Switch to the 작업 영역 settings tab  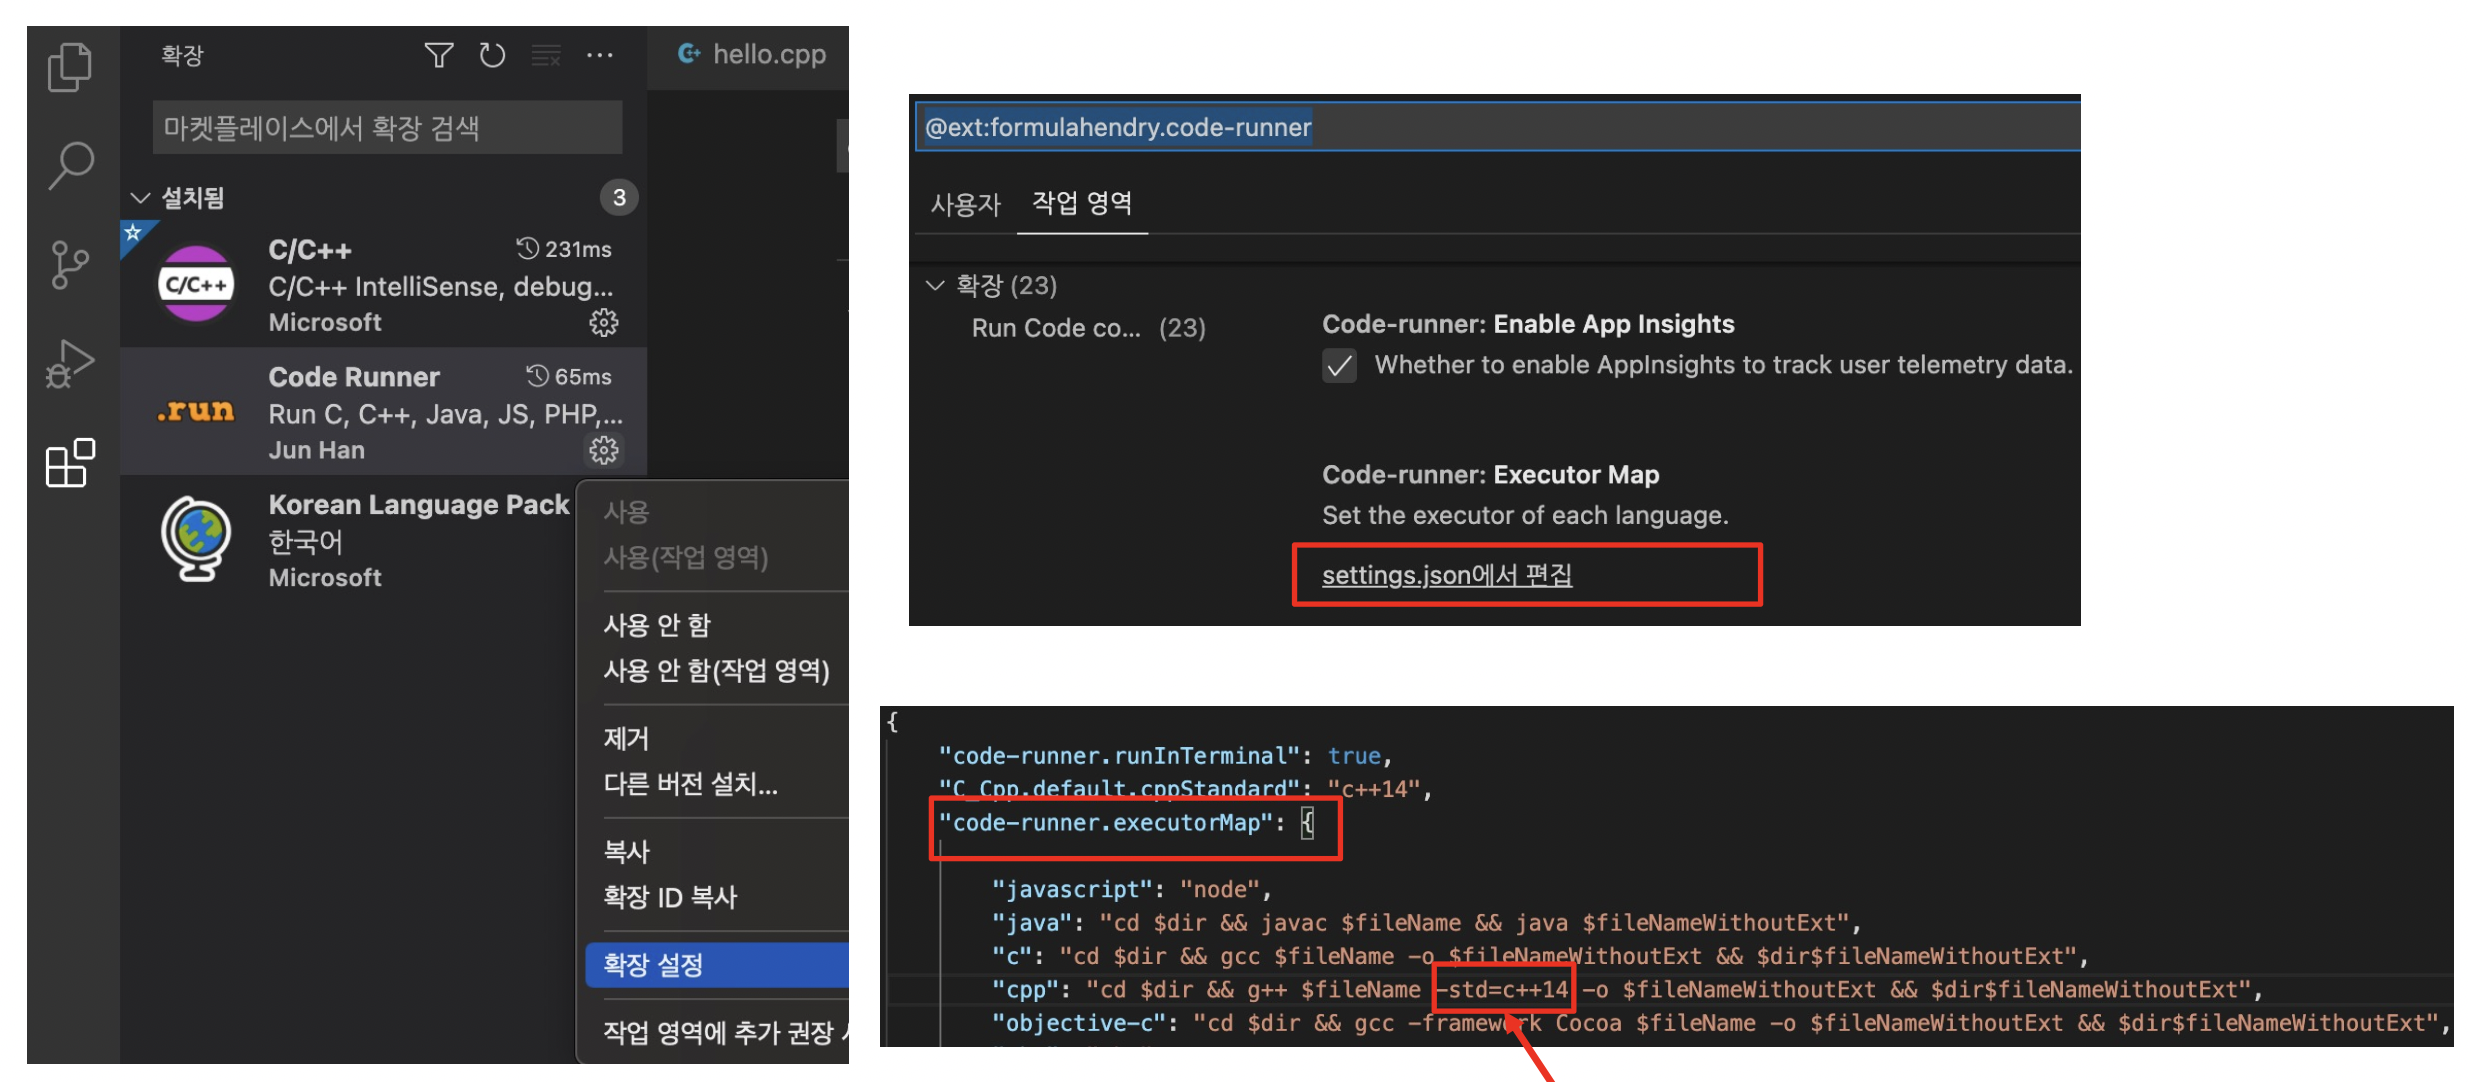[1082, 203]
